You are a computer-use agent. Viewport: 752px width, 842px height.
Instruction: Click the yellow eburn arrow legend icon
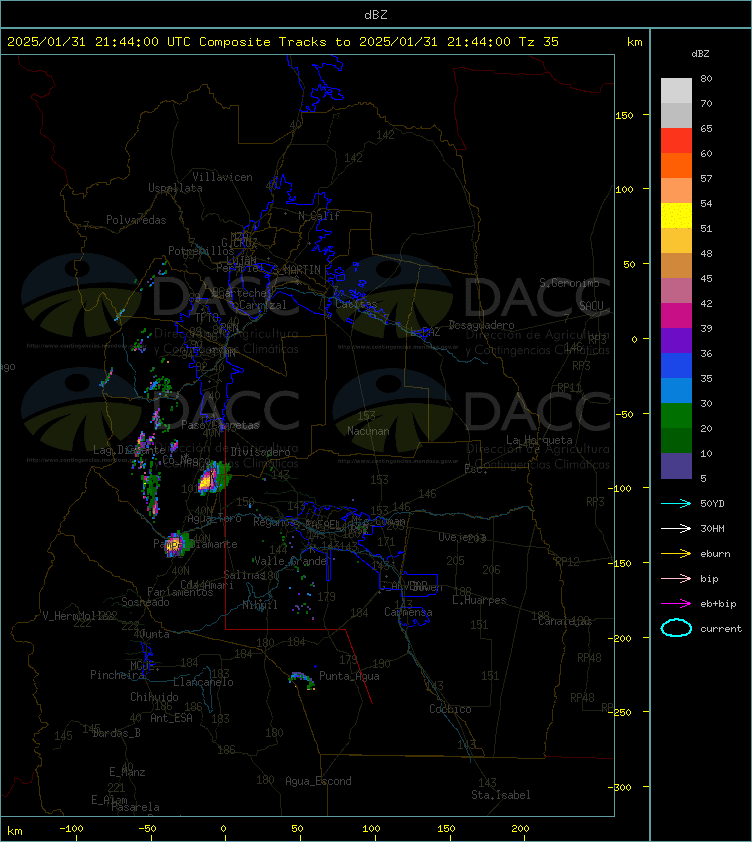676,553
